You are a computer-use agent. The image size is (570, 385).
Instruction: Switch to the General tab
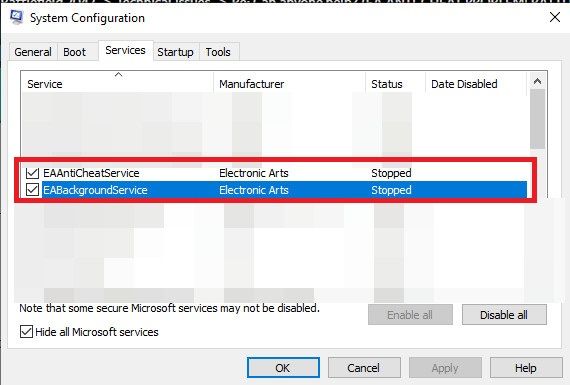click(33, 52)
